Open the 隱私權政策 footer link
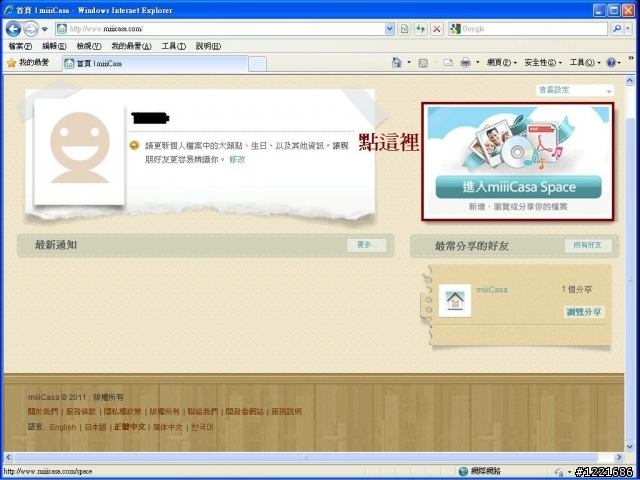The height and width of the screenshot is (480, 640). point(122,411)
